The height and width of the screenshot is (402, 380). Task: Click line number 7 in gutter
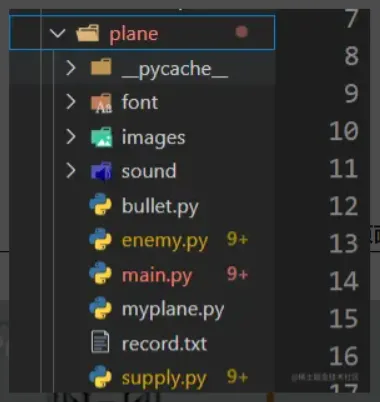(352, 18)
